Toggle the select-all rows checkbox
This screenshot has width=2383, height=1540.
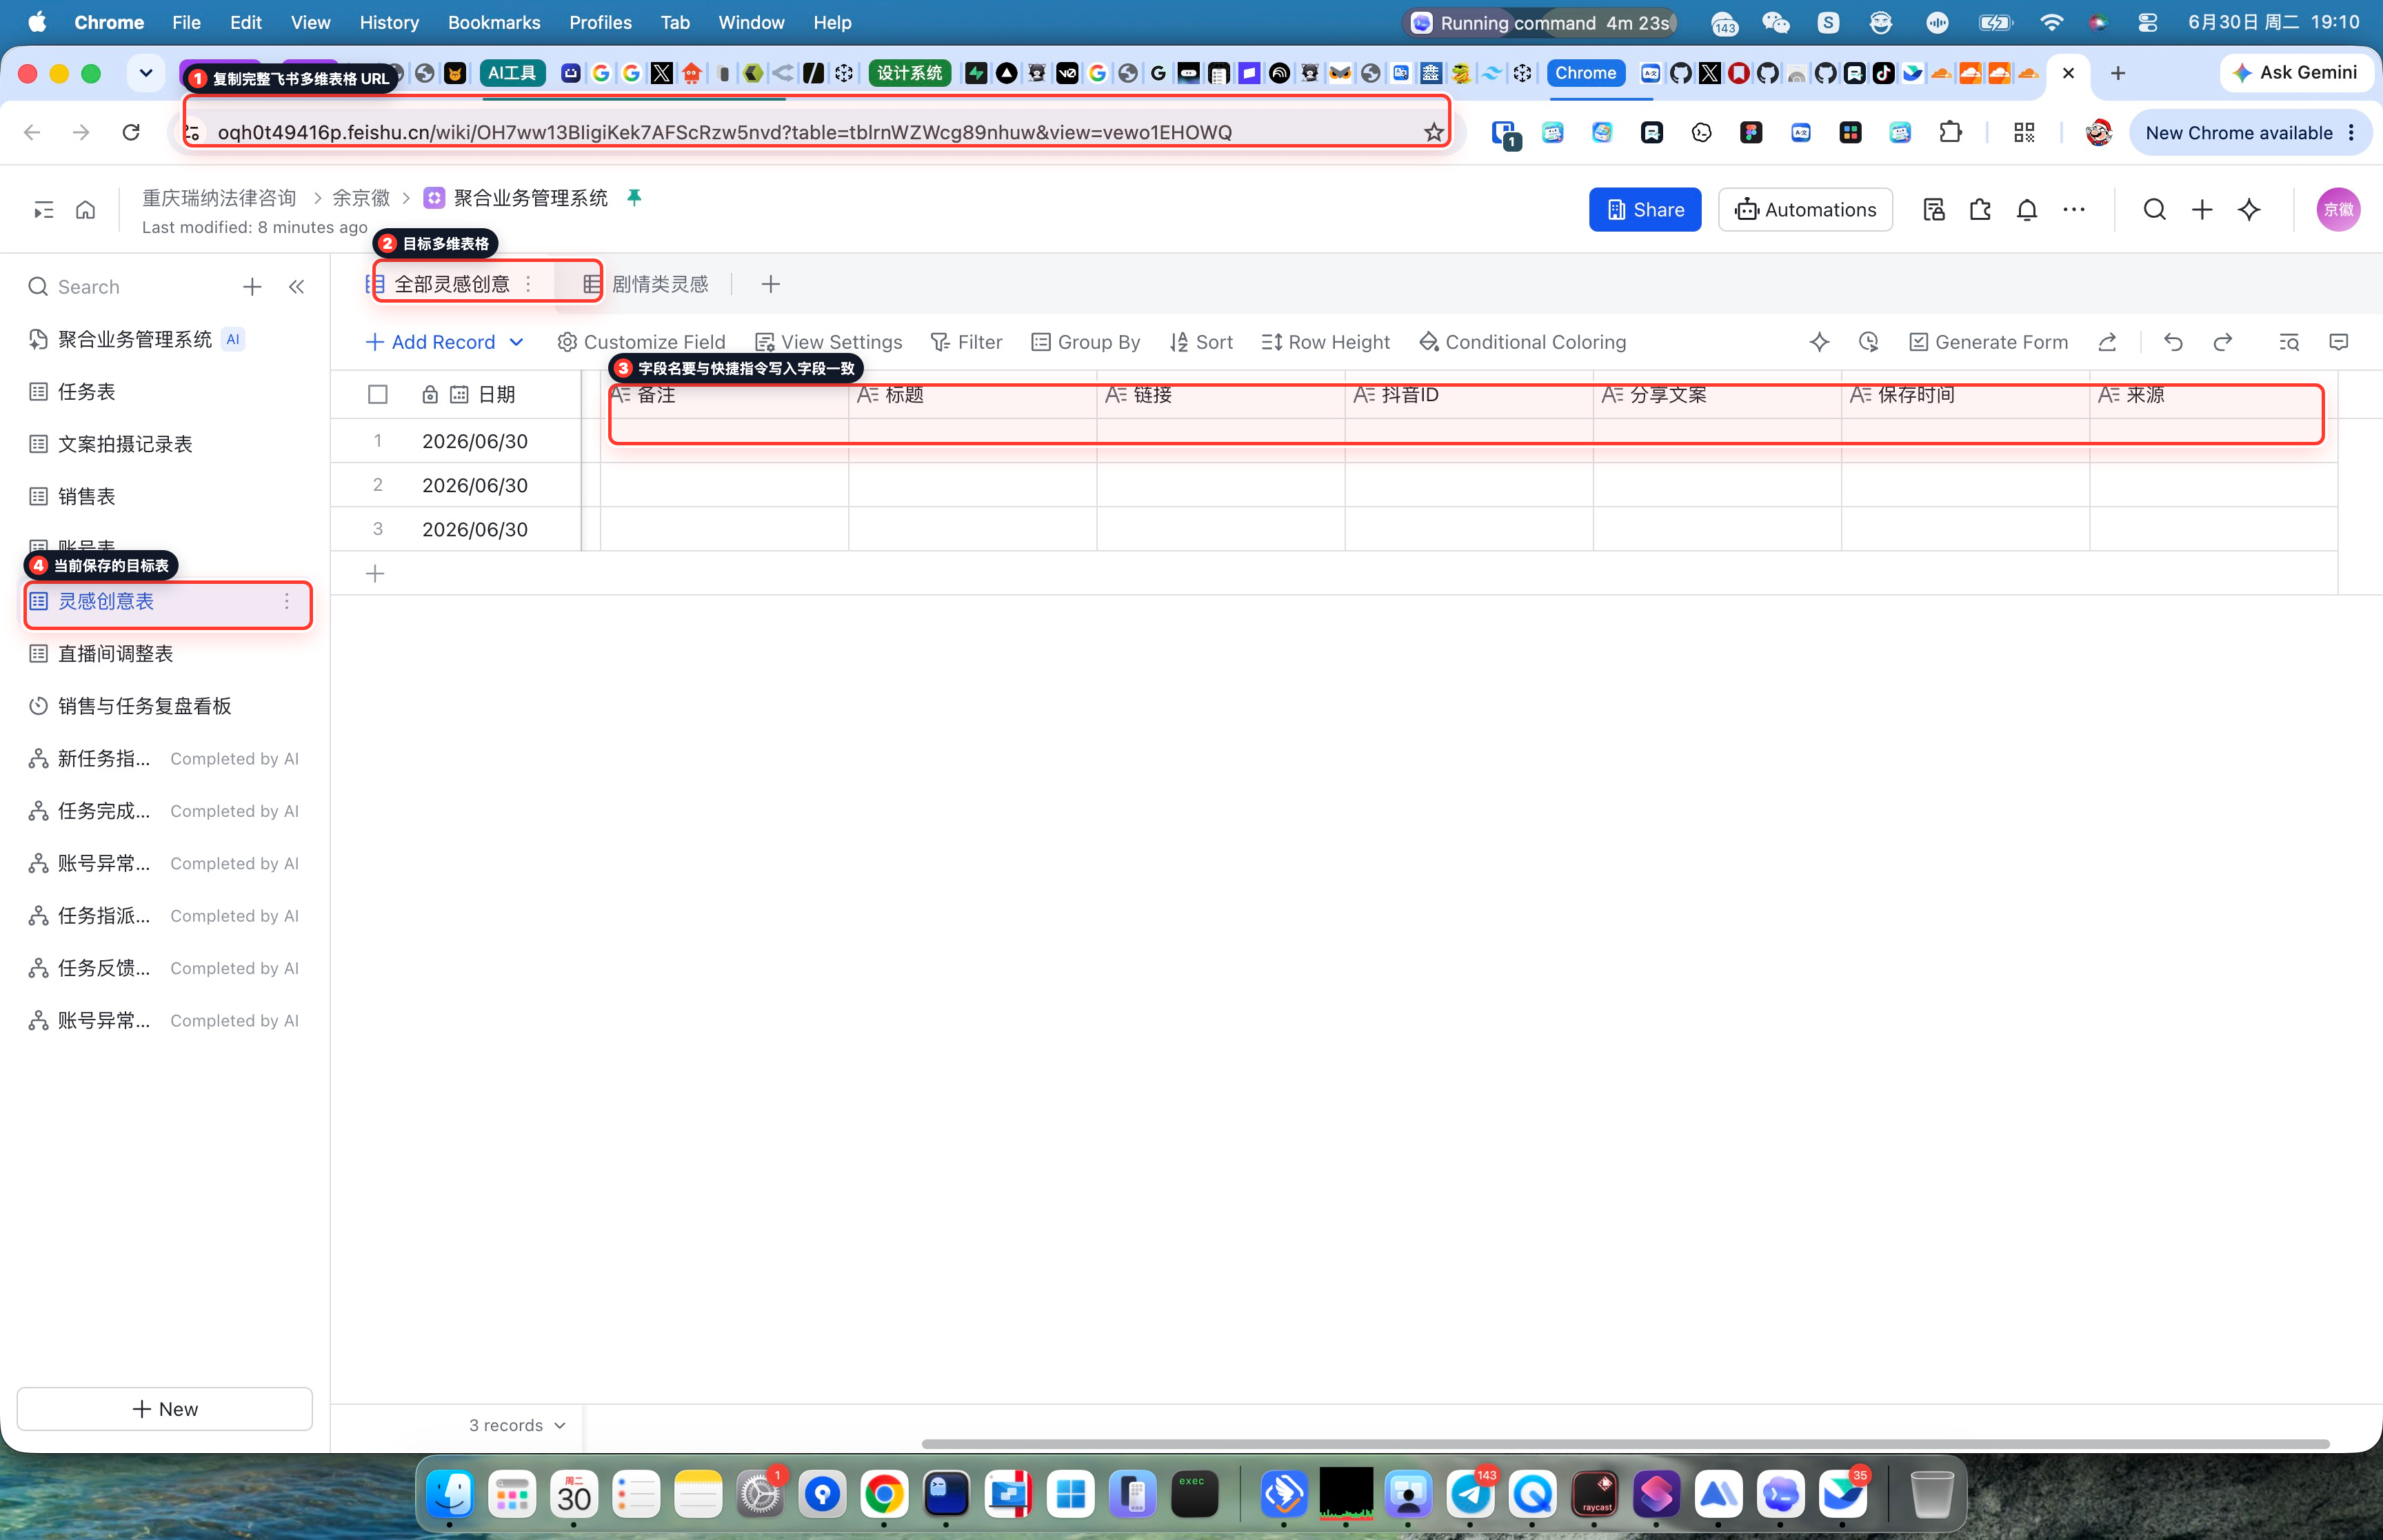(378, 395)
